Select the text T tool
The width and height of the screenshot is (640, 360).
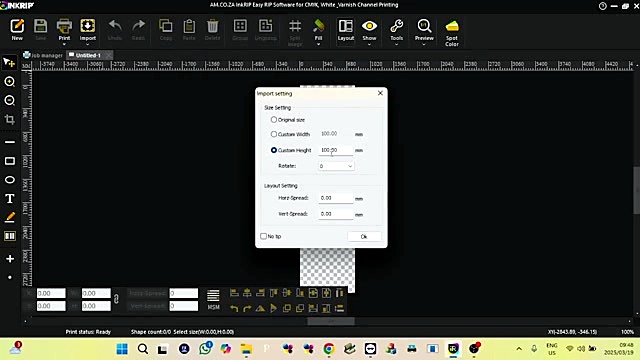point(10,199)
